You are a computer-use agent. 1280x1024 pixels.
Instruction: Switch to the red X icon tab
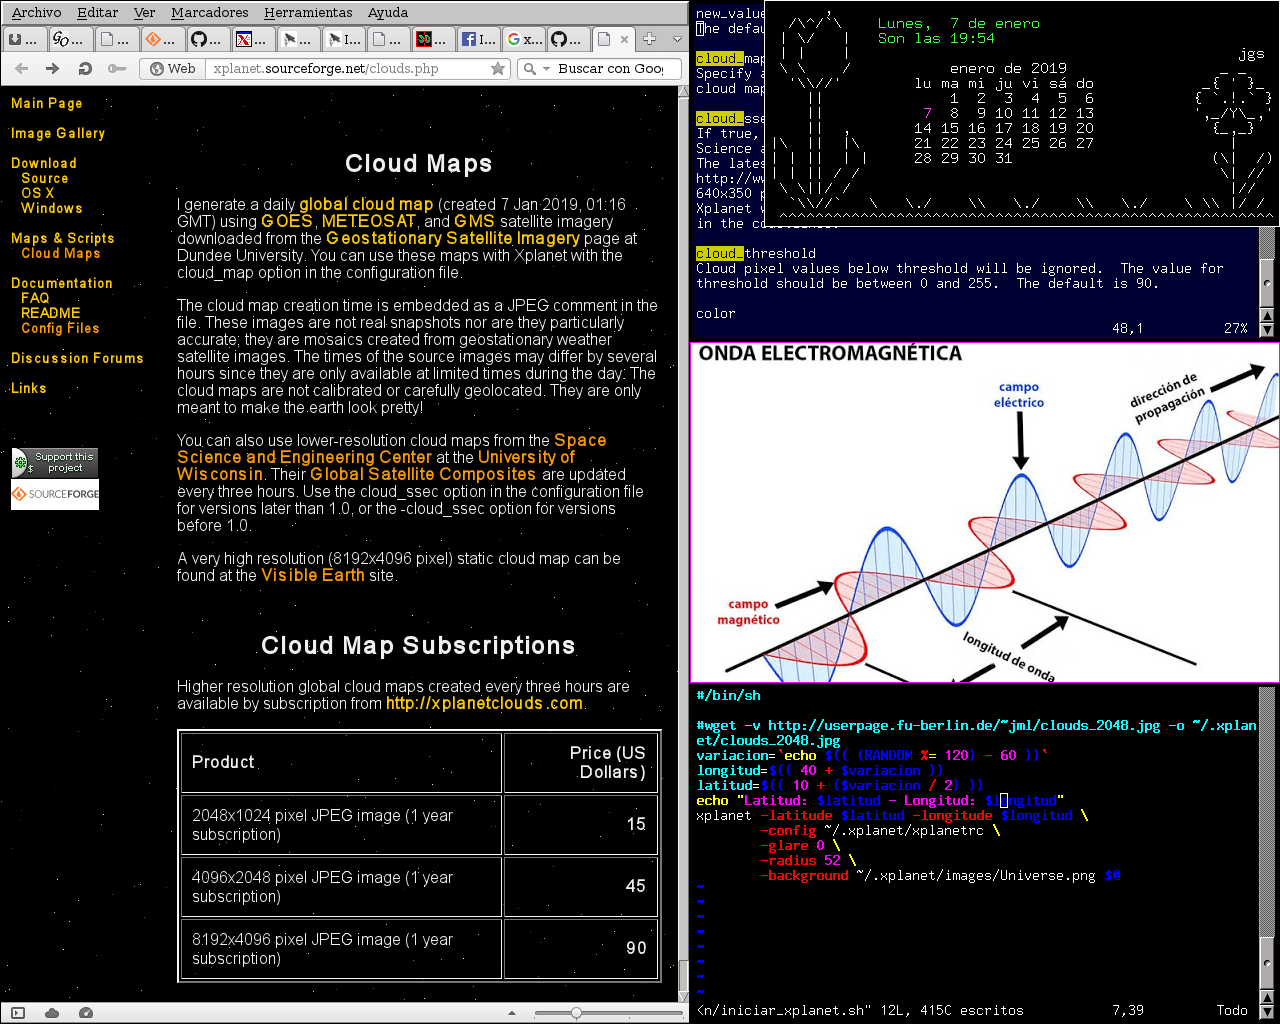point(254,39)
